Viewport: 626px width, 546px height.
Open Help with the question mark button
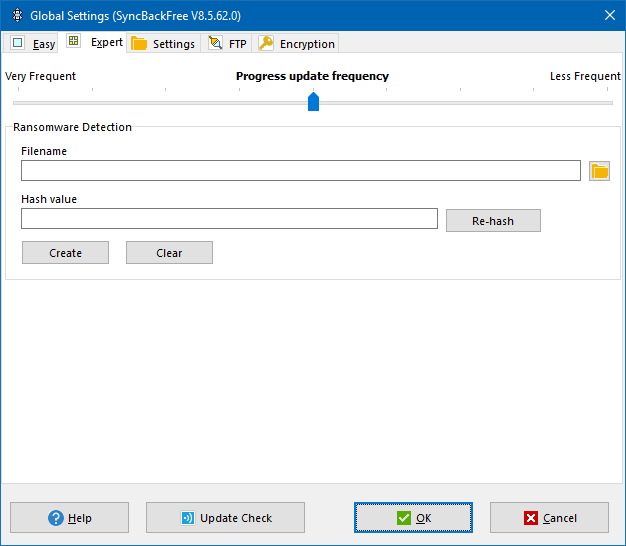pyautogui.click(x=69, y=518)
